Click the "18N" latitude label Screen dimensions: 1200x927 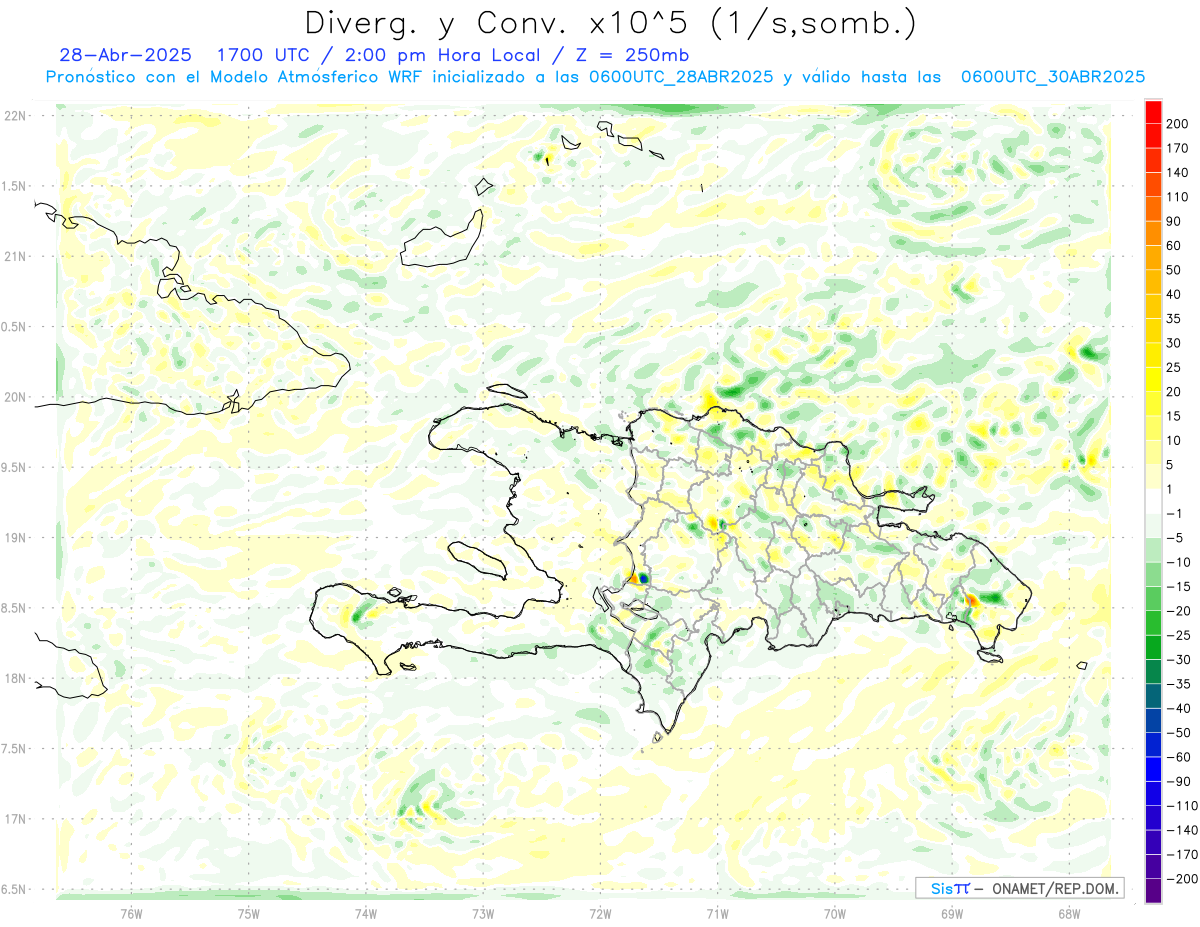coord(15,679)
